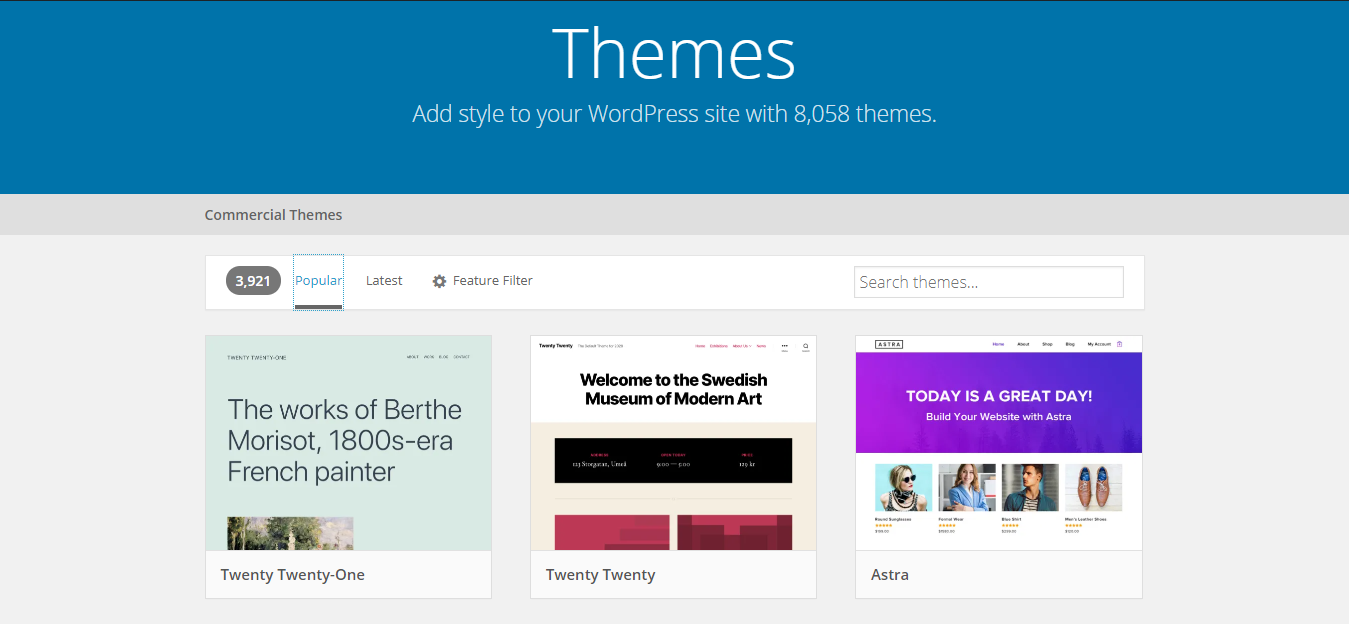Select the Popular tab

[318, 281]
